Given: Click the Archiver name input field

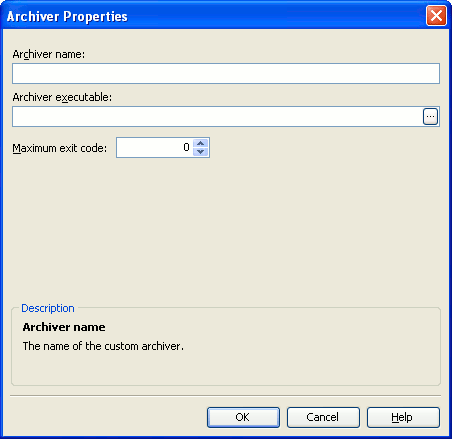Looking at the screenshot, I should coord(226,73).
